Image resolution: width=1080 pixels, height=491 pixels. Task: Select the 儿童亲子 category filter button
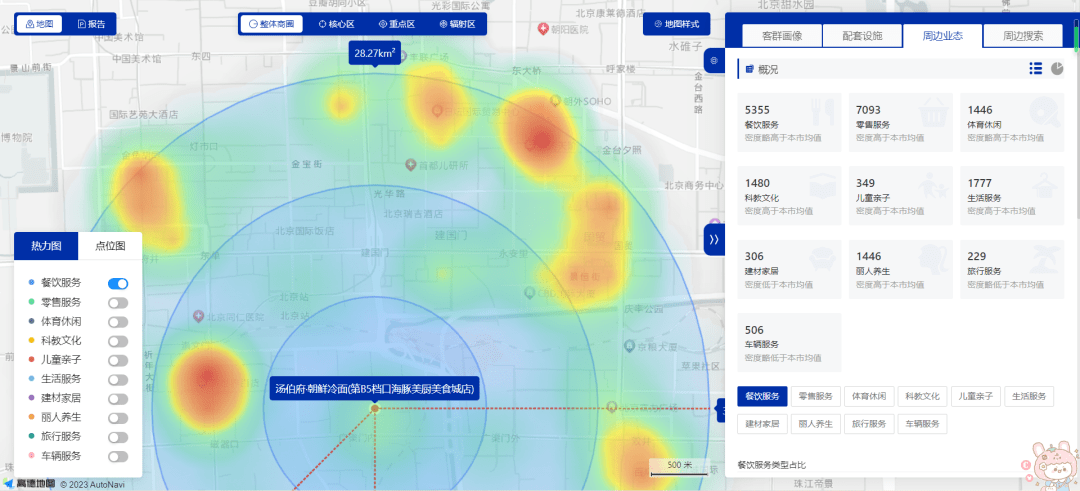(975, 396)
